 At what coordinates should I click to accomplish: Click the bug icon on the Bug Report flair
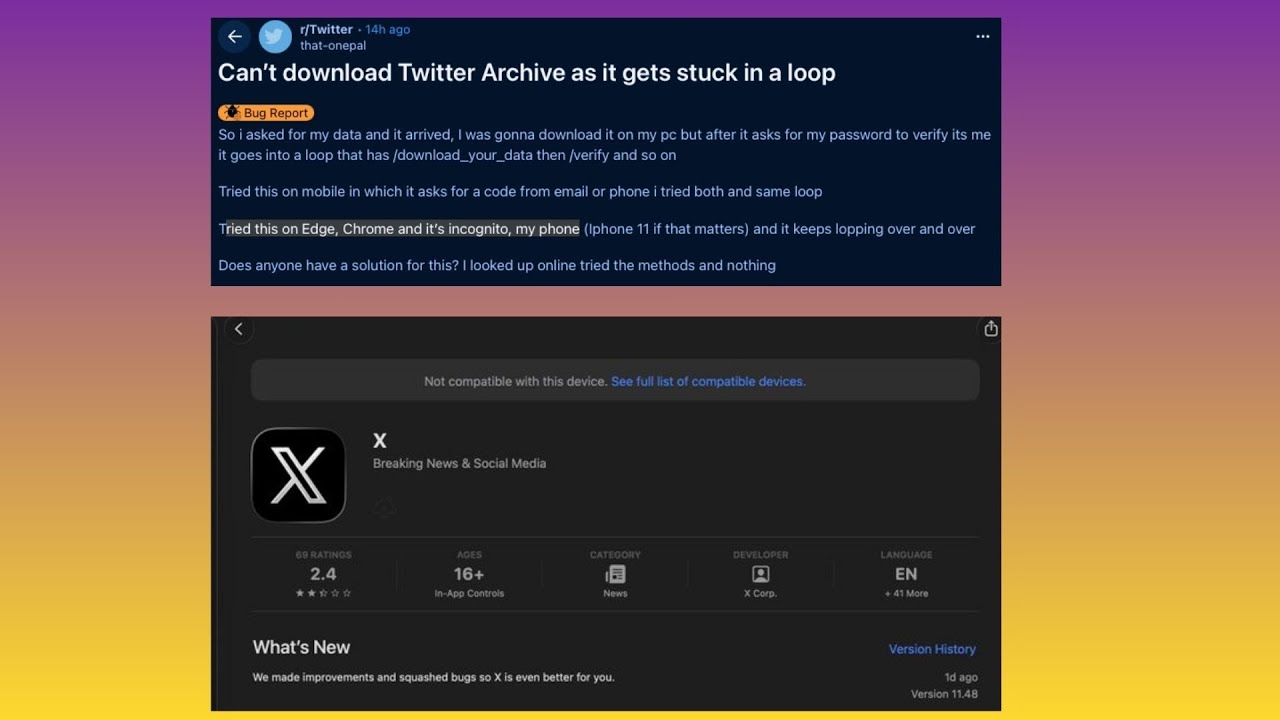click(x=232, y=113)
